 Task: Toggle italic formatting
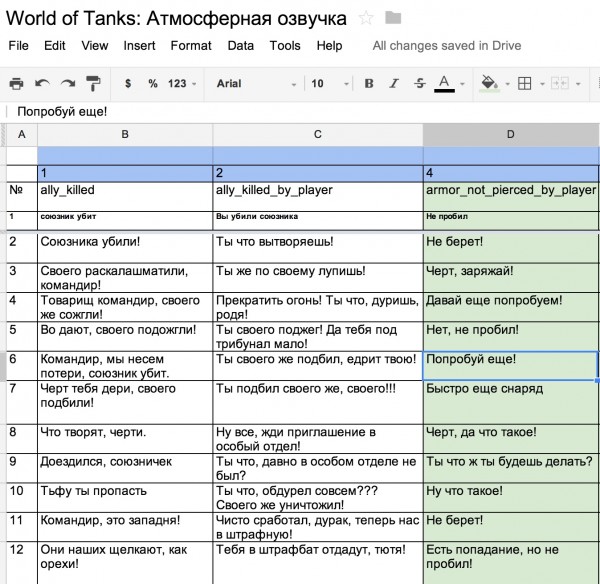click(x=394, y=83)
